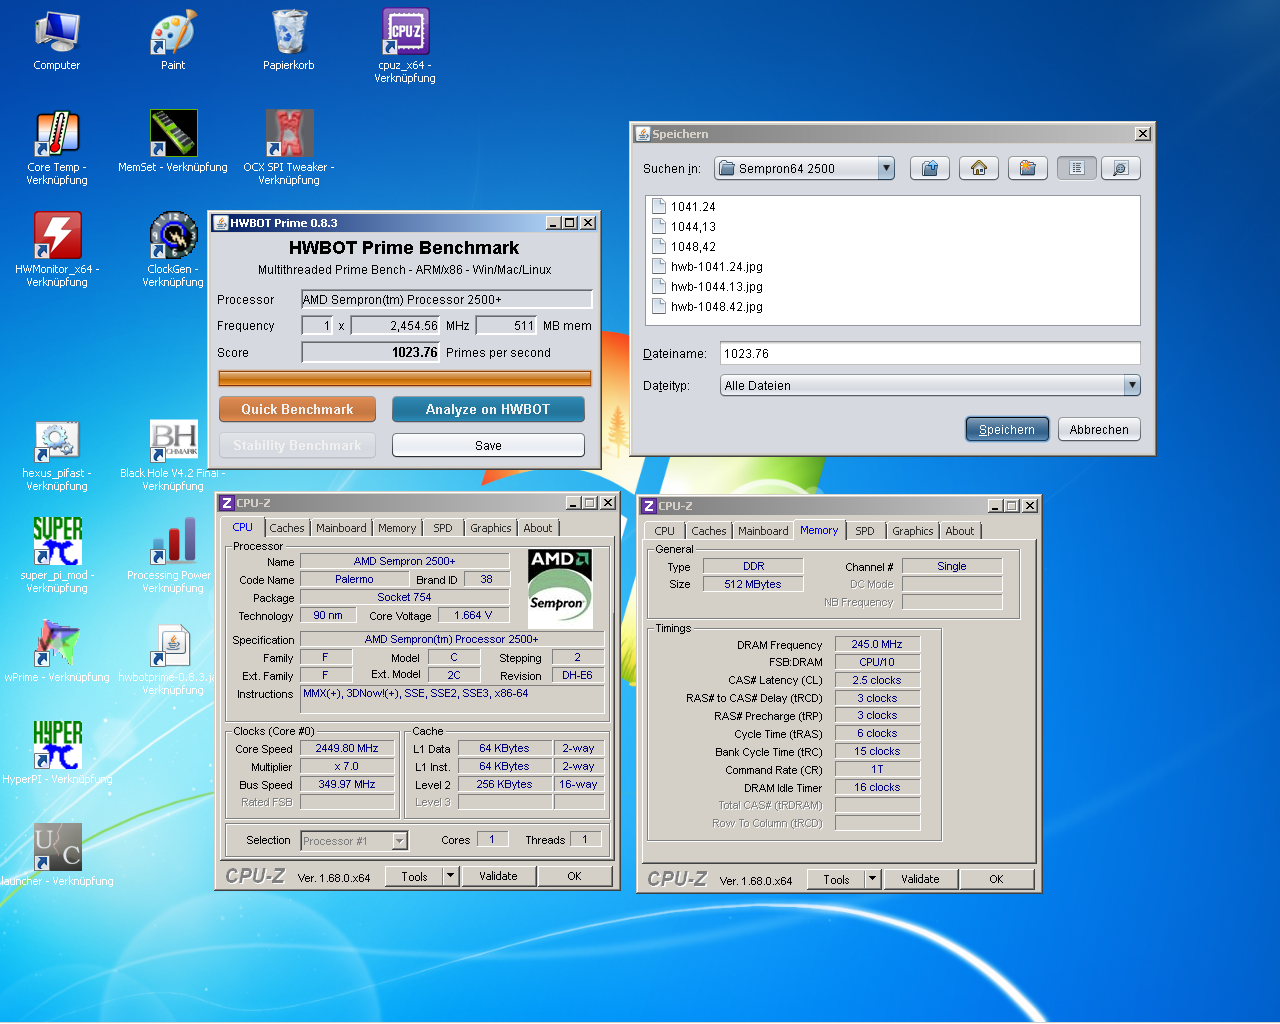
Task: Click Tools button in left CPU-Z
Action: coord(414,876)
